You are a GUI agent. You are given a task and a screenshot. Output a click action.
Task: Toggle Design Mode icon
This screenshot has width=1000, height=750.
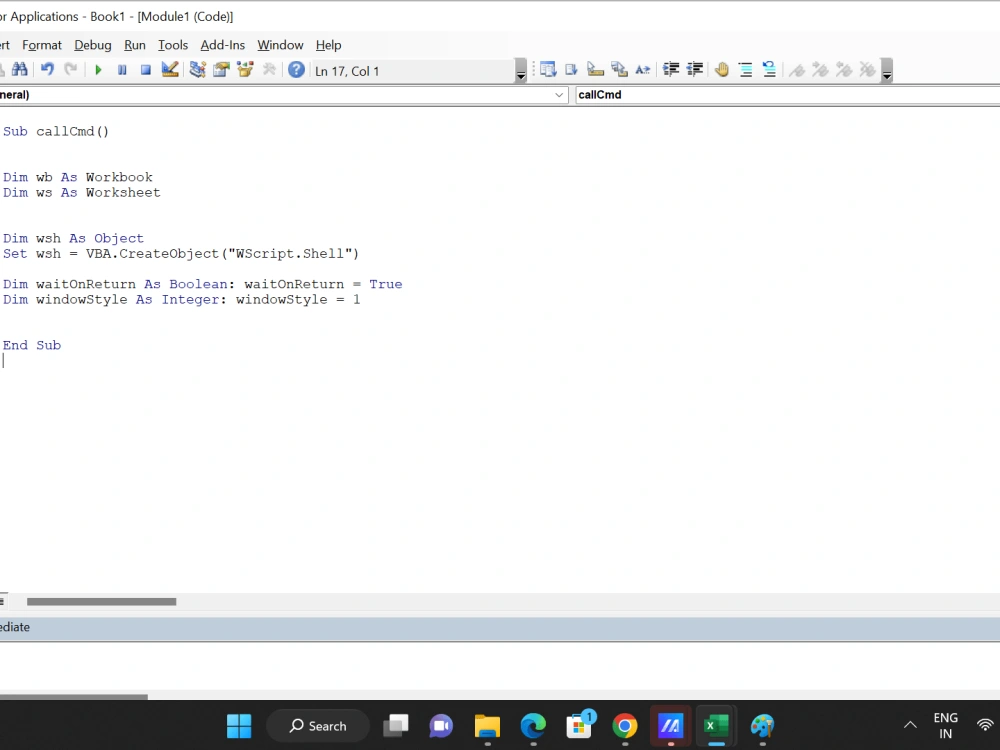pos(170,70)
